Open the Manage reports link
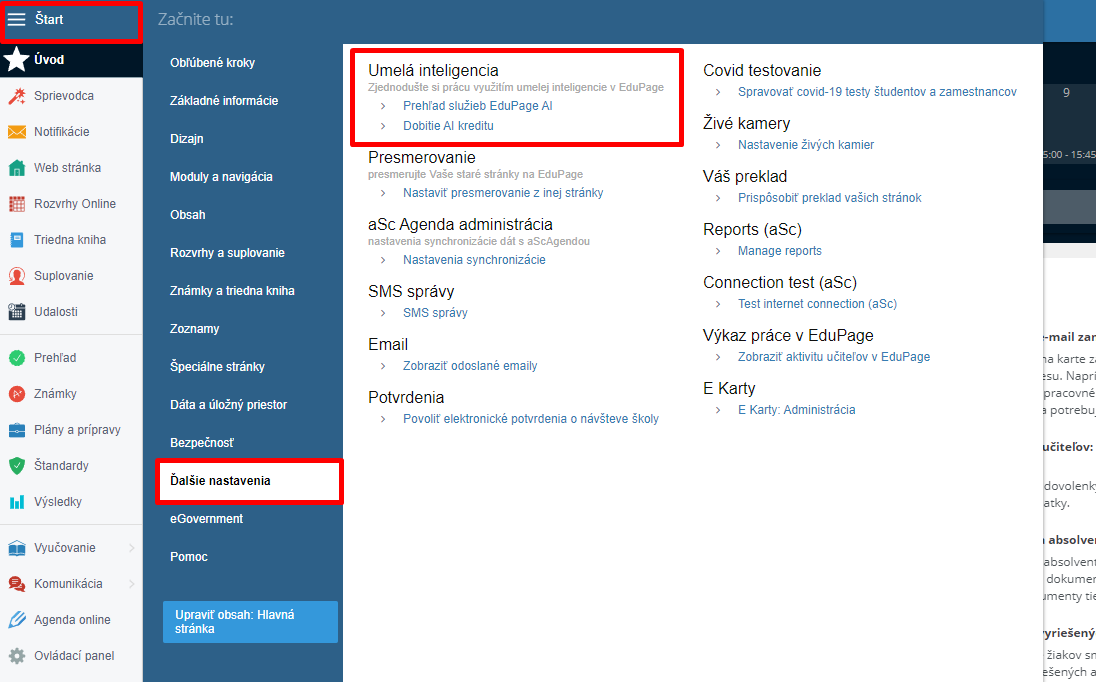Image resolution: width=1096 pixels, height=682 pixels. (779, 252)
